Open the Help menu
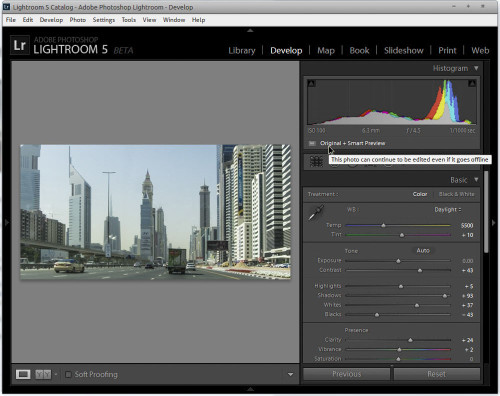Image resolution: width=500 pixels, height=396 pixels. click(198, 20)
